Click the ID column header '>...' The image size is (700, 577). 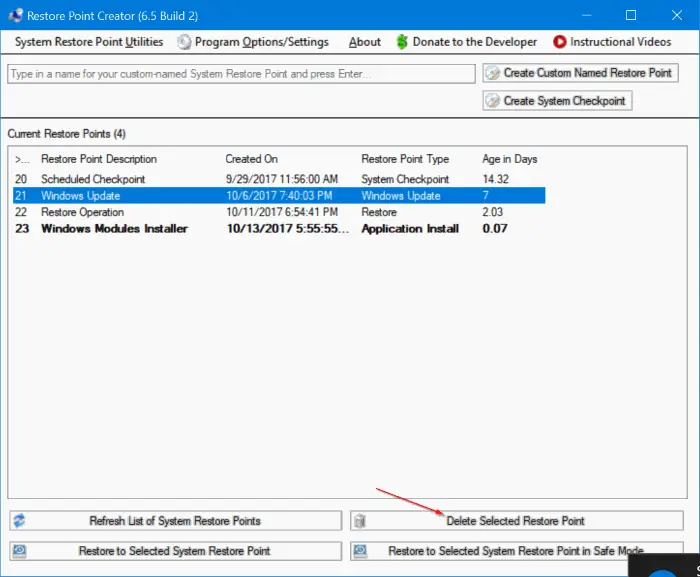click(22, 159)
